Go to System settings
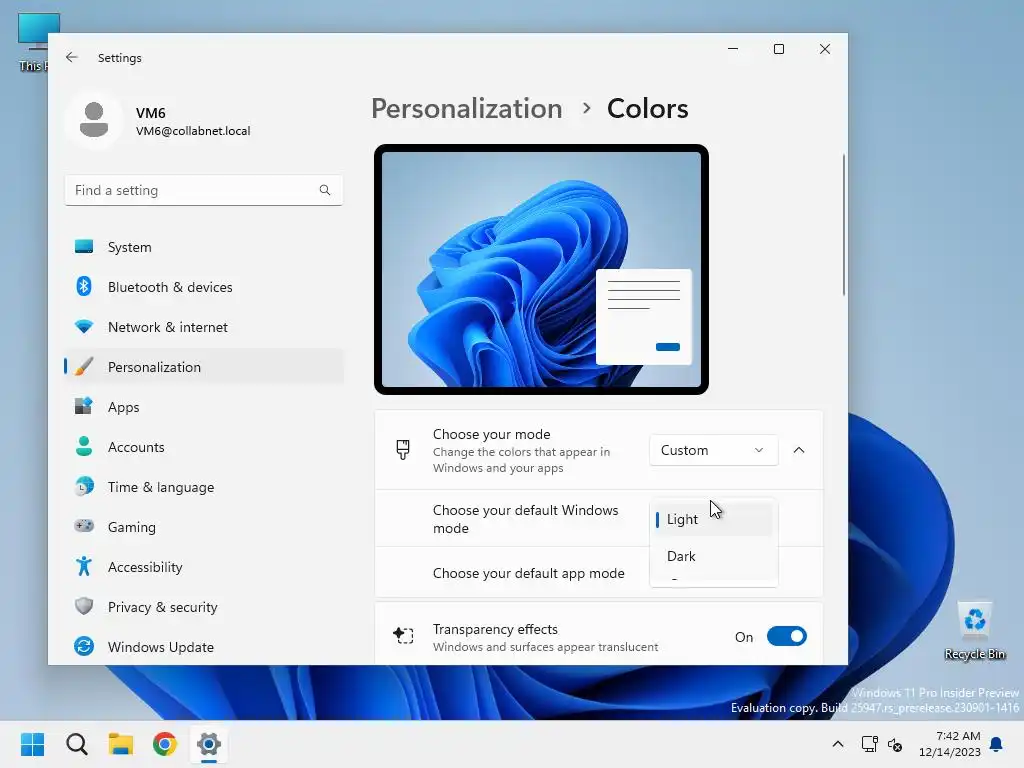This screenshot has height=768, width=1024. click(204, 247)
